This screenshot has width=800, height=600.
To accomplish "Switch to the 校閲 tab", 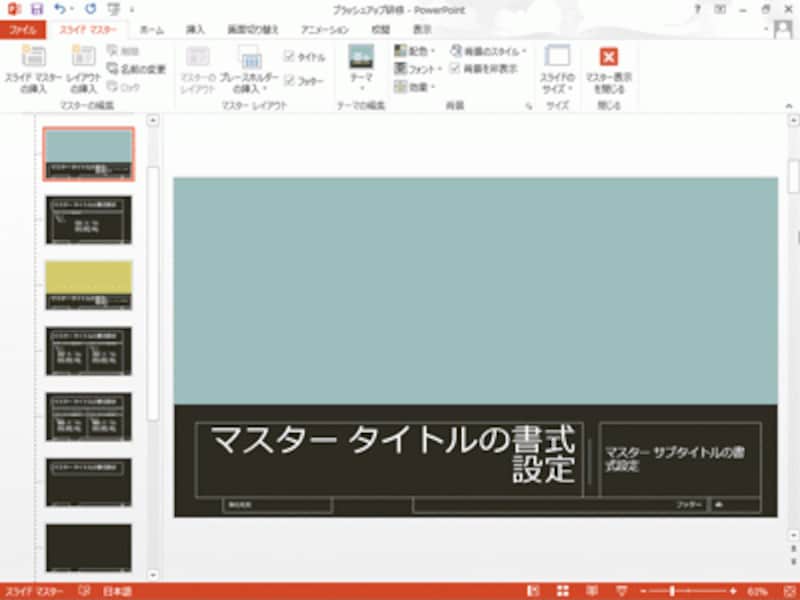I will point(381,30).
